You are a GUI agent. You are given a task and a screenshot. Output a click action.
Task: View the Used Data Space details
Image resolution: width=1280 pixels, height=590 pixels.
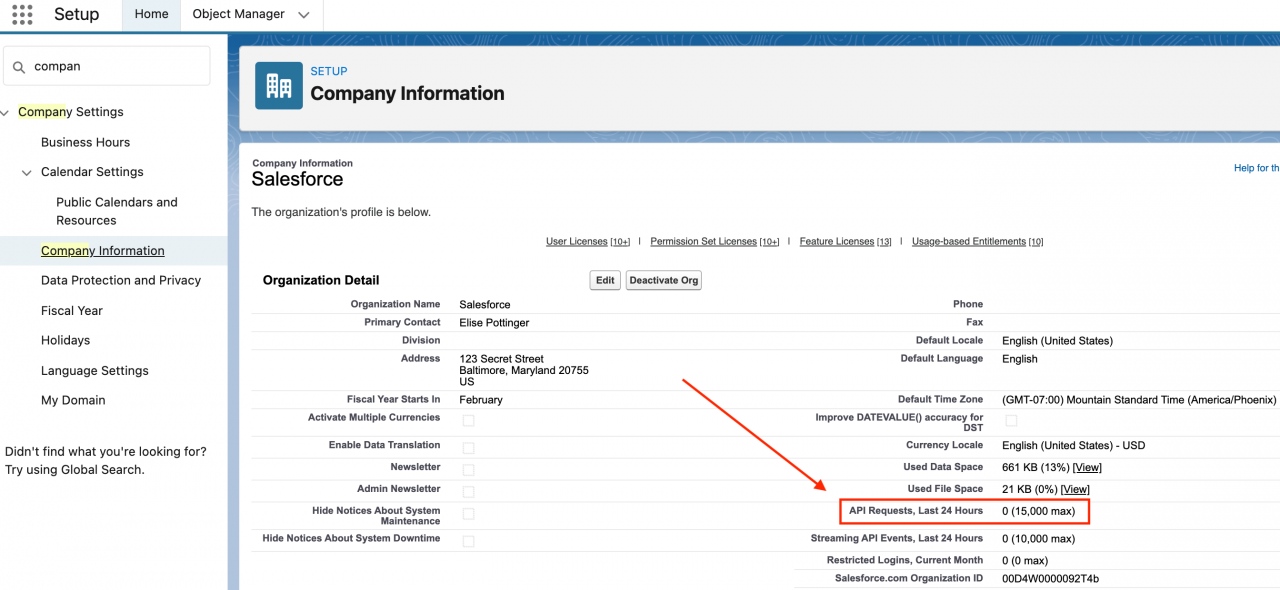click(1087, 467)
